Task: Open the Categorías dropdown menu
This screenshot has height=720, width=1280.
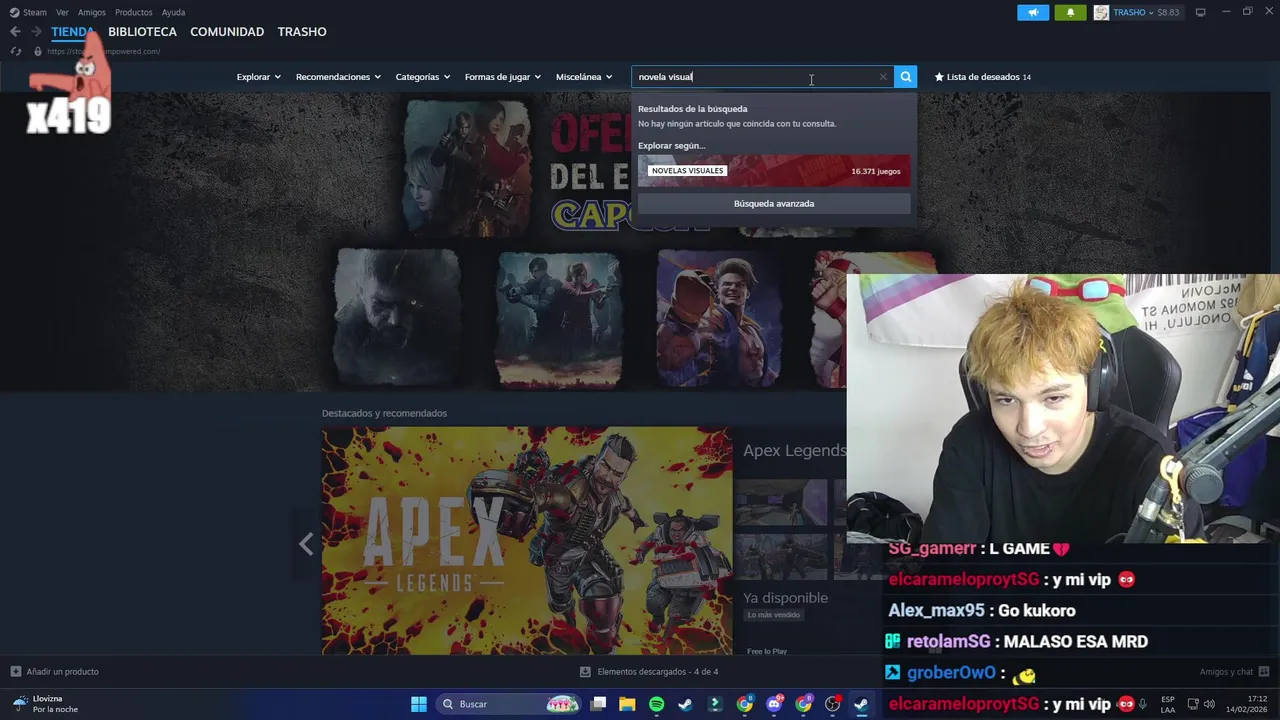Action: tap(422, 77)
